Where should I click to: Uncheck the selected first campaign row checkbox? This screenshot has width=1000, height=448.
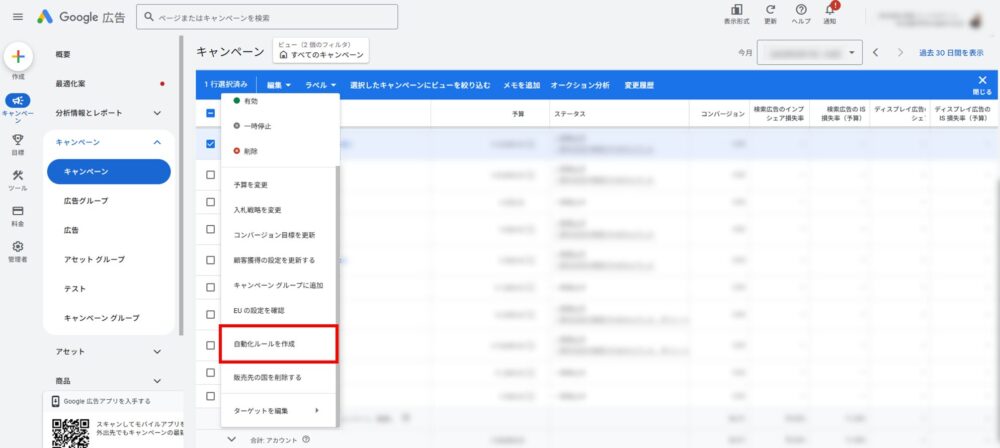[x=210, y=144]
